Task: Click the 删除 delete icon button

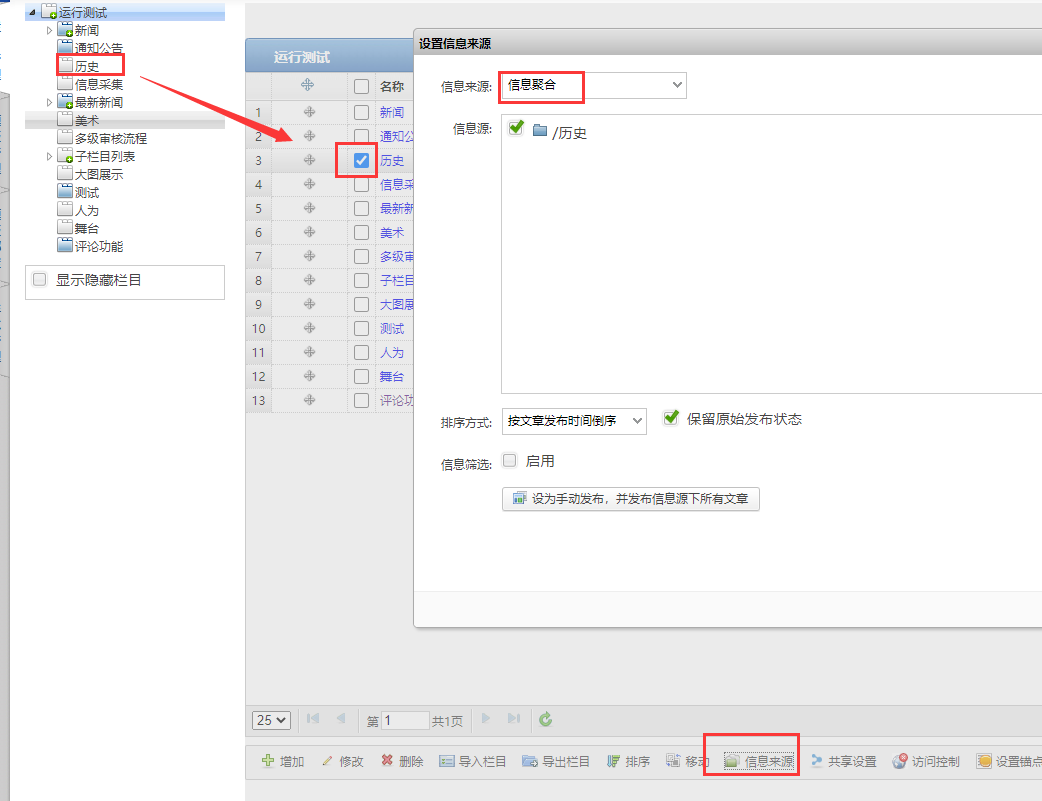Action: 387,762
